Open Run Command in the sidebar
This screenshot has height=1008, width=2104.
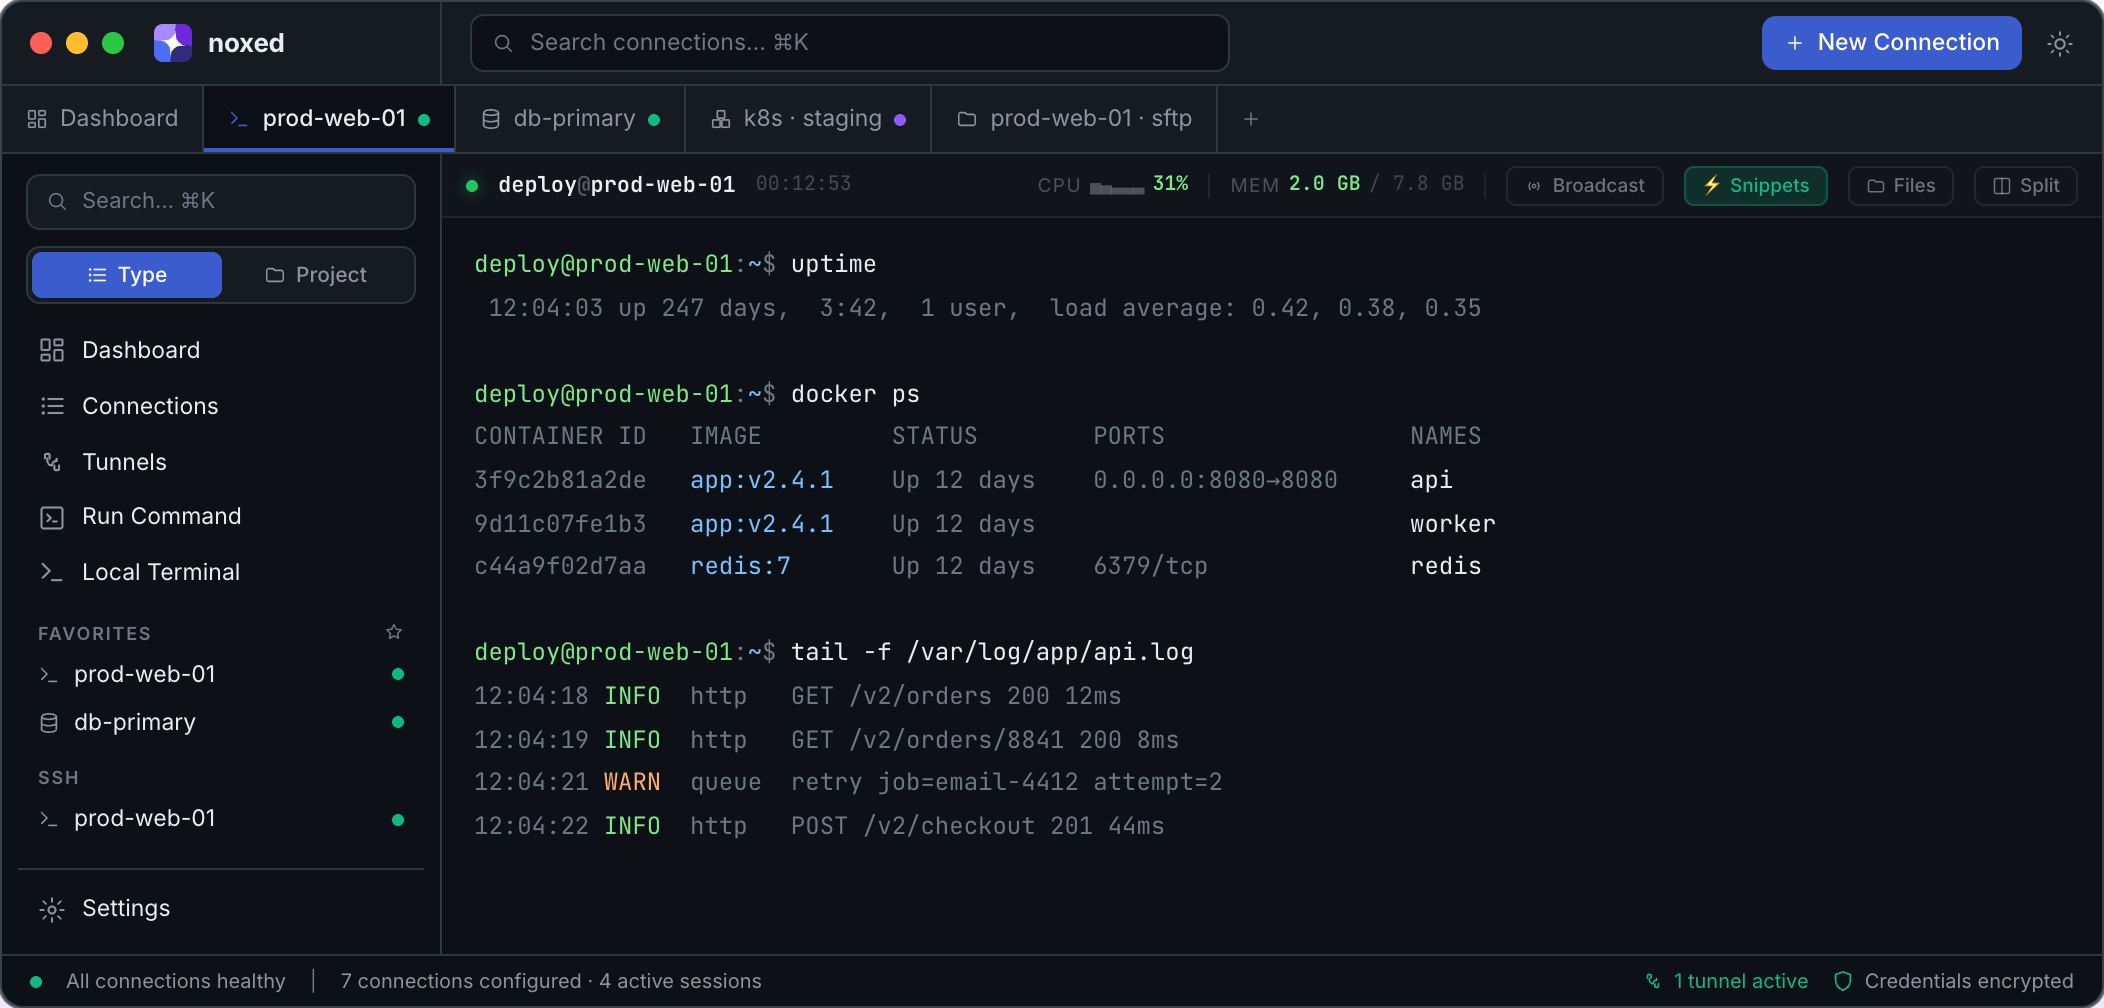(221, 516)
